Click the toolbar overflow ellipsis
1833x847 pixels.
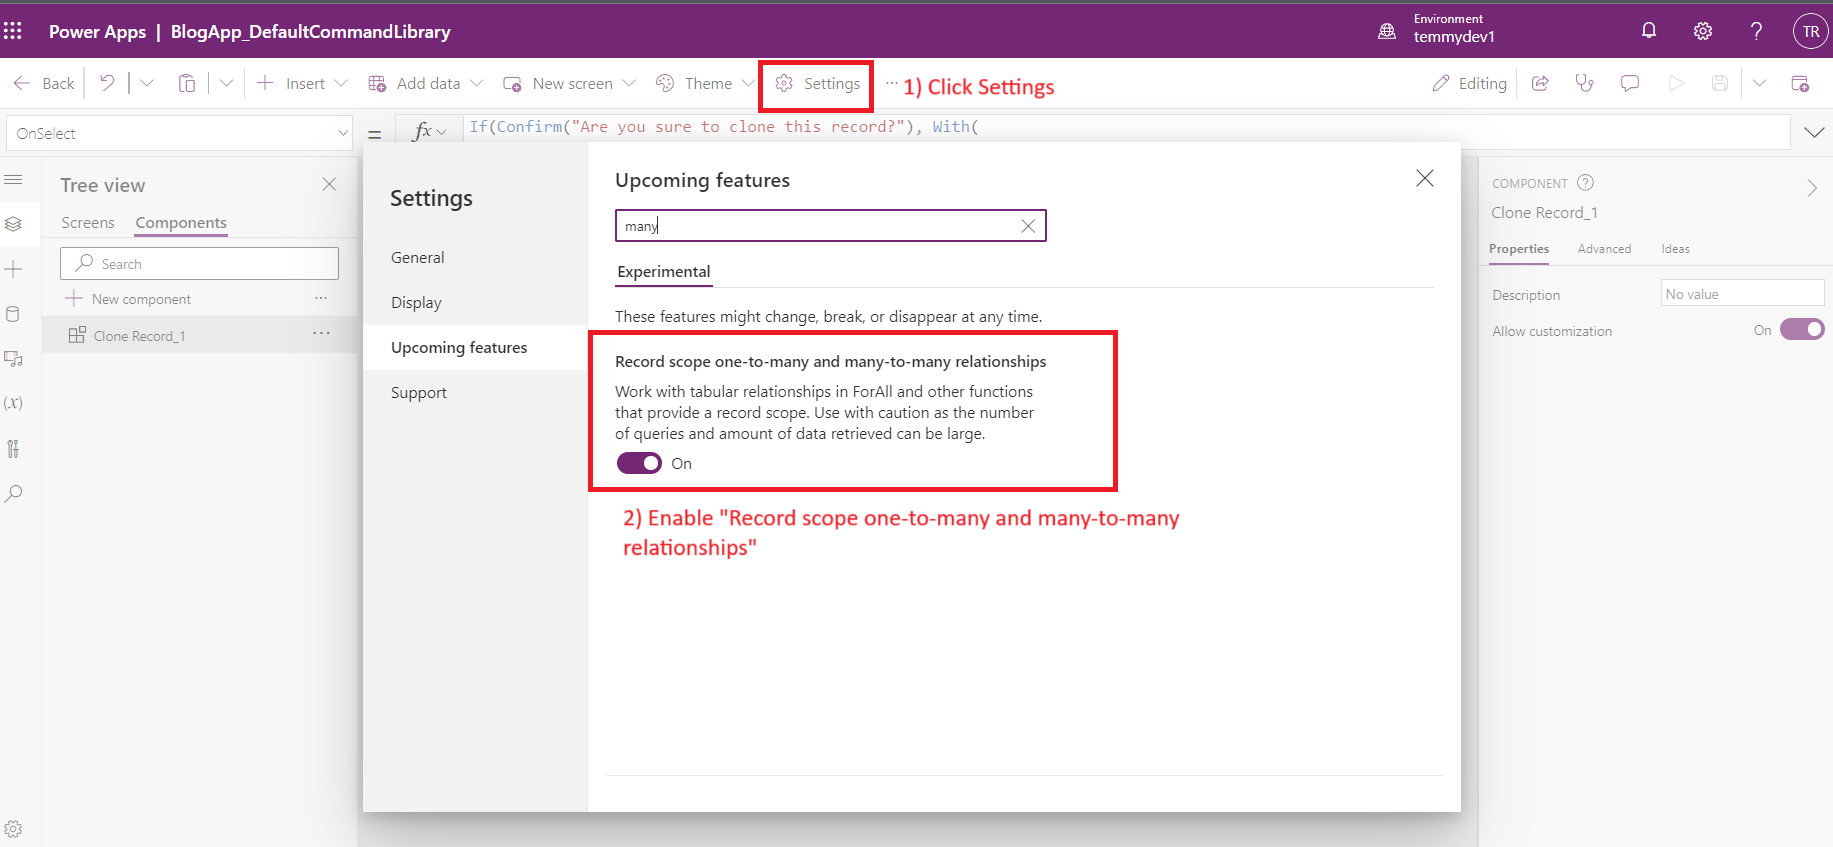891,83
